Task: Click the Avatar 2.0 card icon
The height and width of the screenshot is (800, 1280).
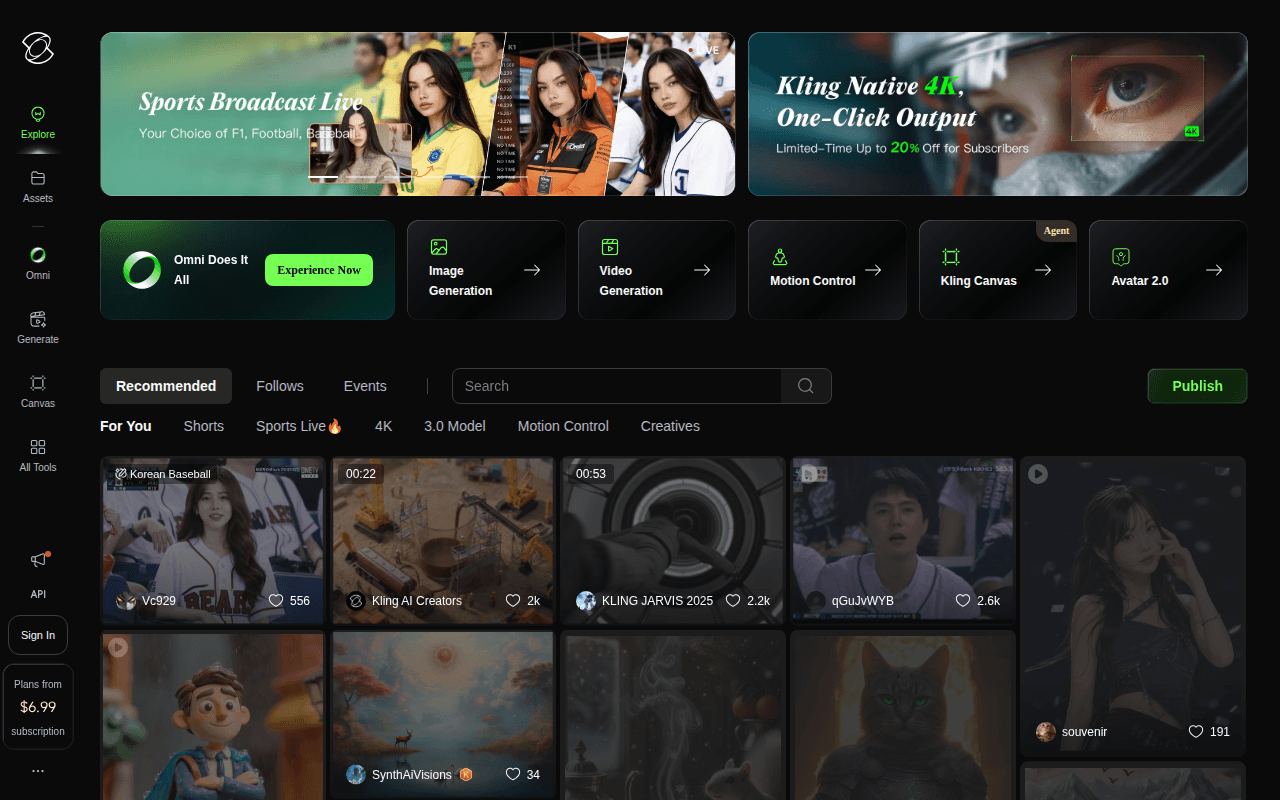Action: pyautogui.click(x=1121, y=257)
